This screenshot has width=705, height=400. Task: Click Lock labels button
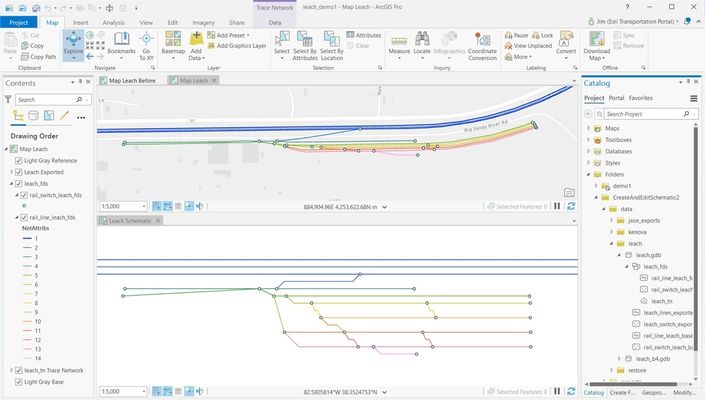click(x=543, y=35)
